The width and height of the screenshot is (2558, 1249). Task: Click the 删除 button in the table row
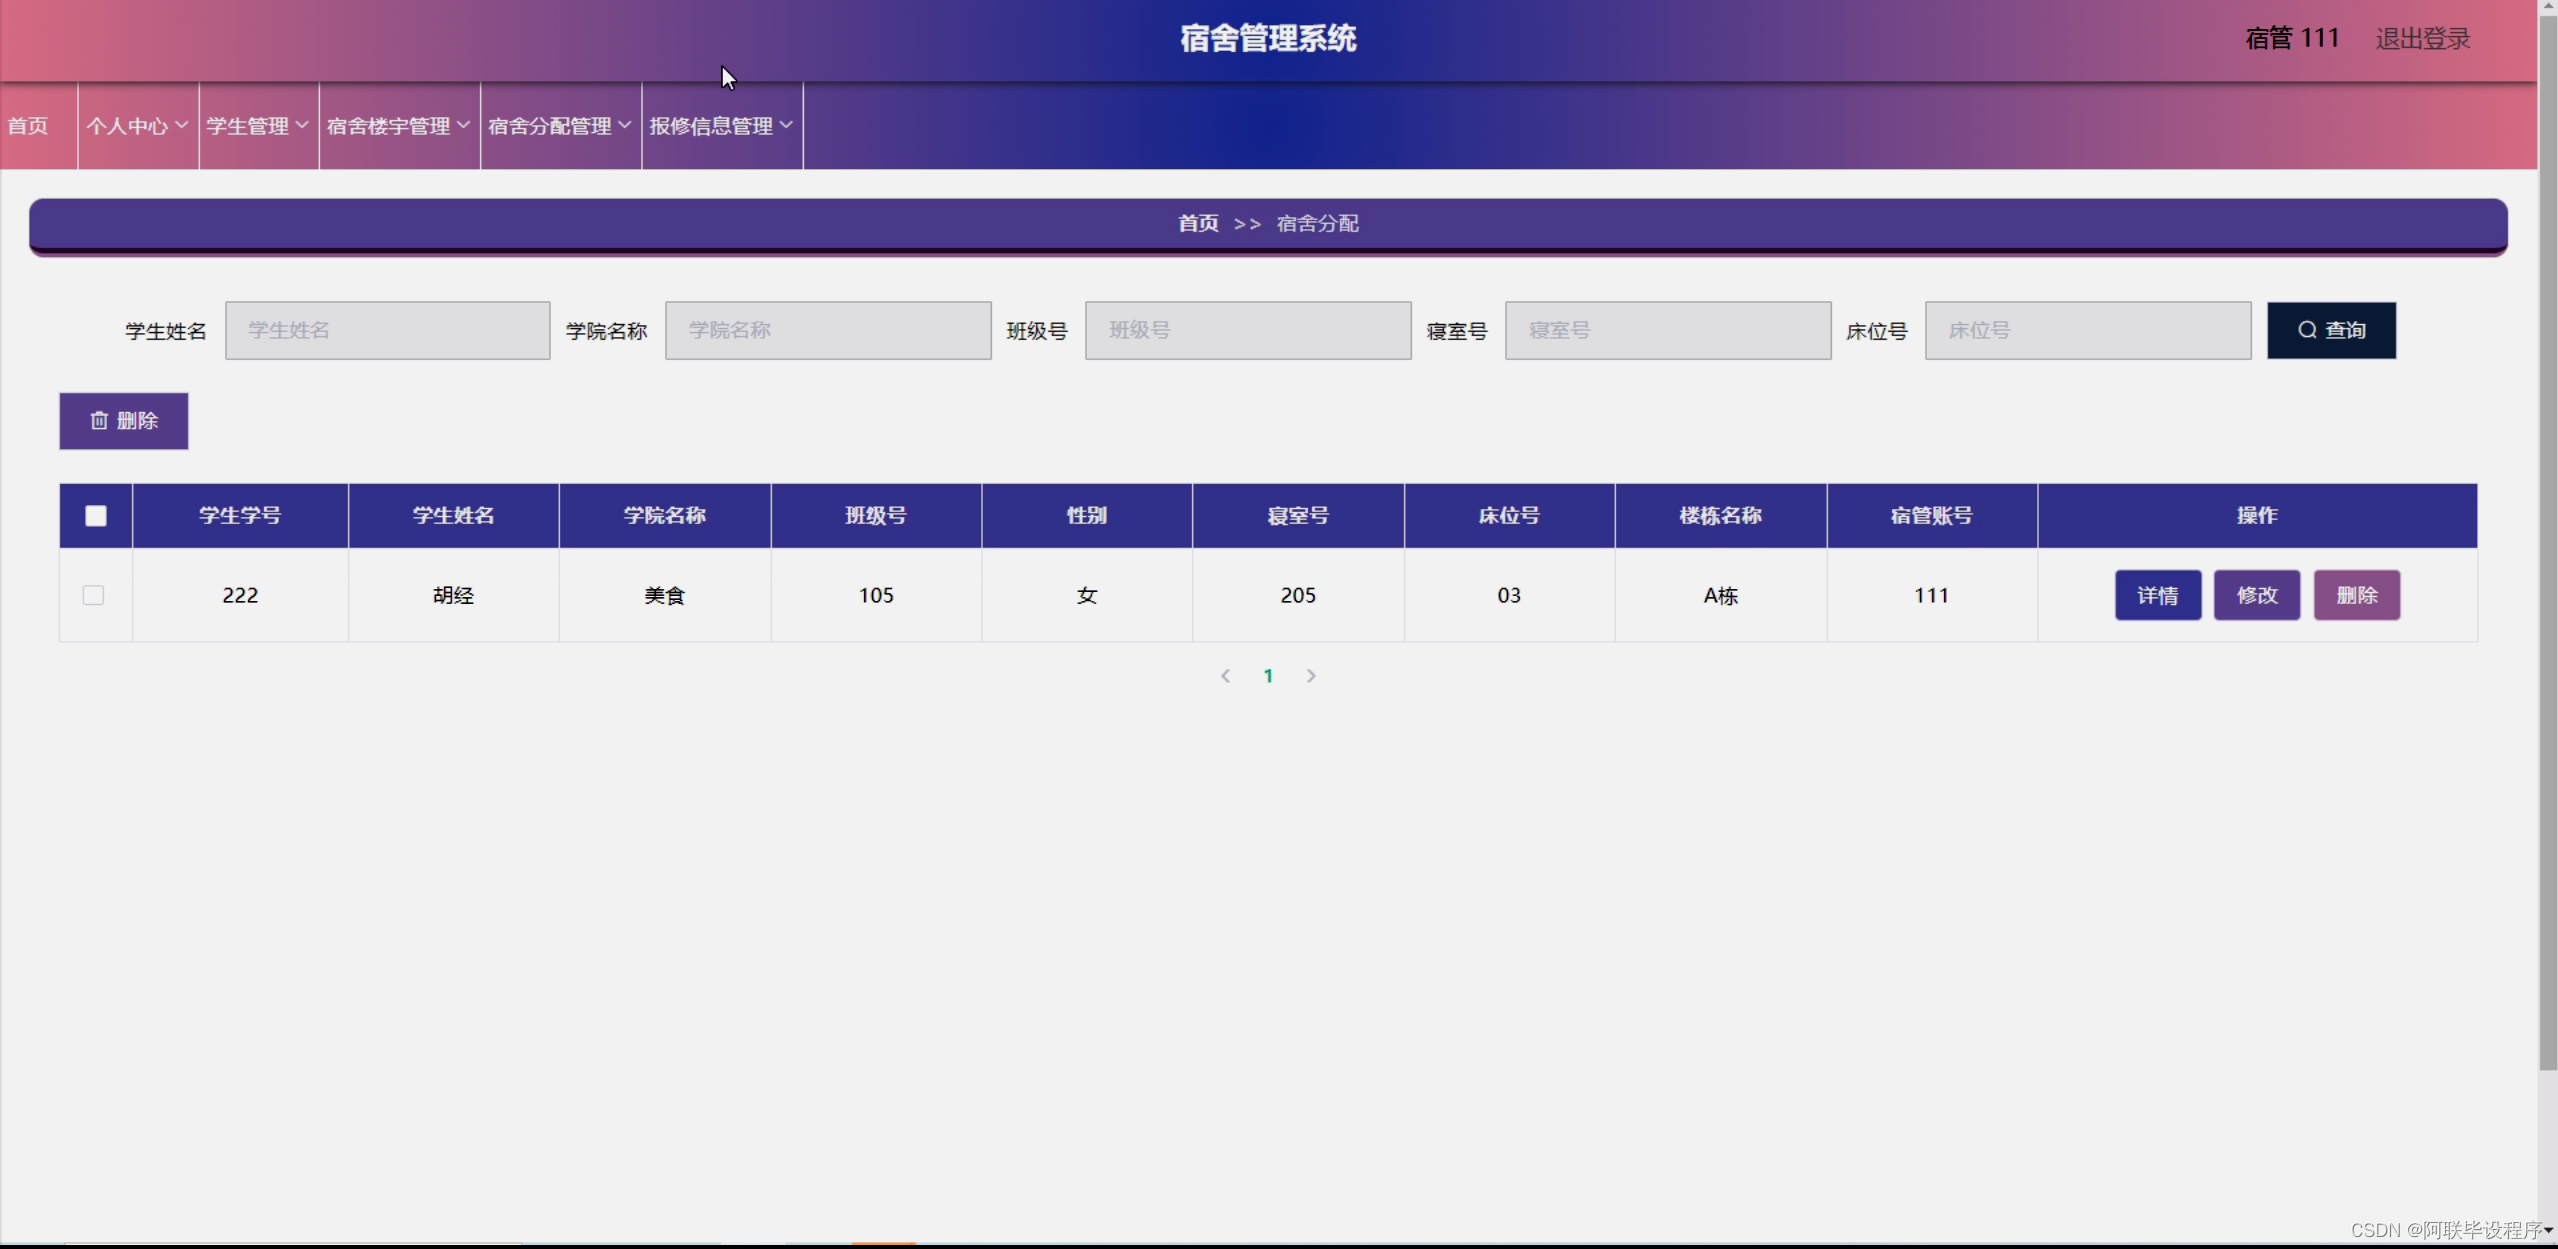point(2357,594)
